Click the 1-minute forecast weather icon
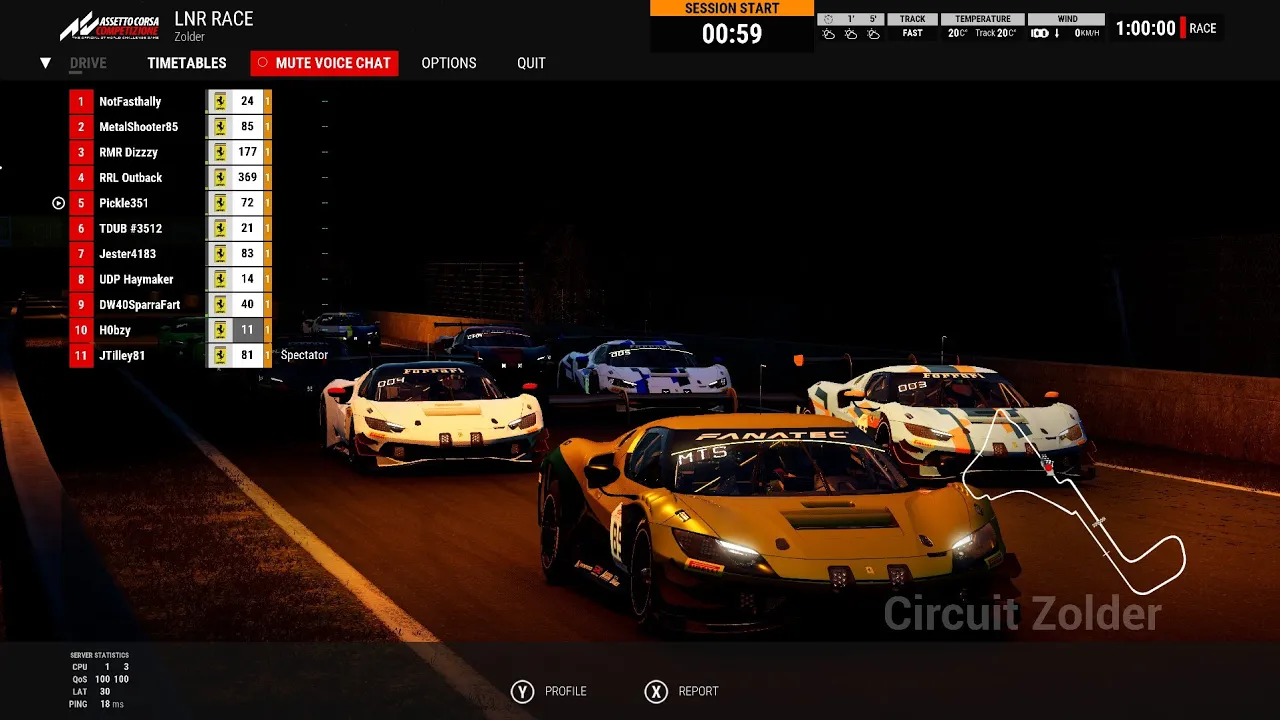This screenshot has width=1280, height=720. click(x=851, y=34)
